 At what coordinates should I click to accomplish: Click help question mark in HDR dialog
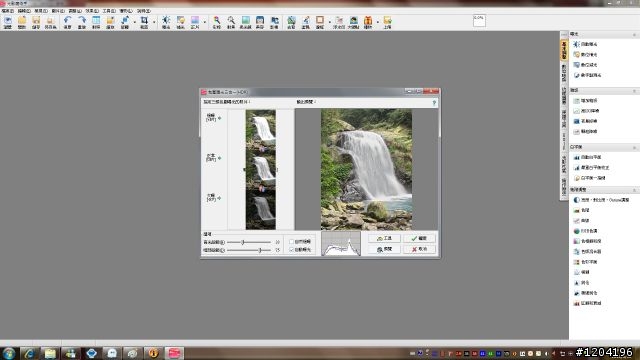(434, 103)
